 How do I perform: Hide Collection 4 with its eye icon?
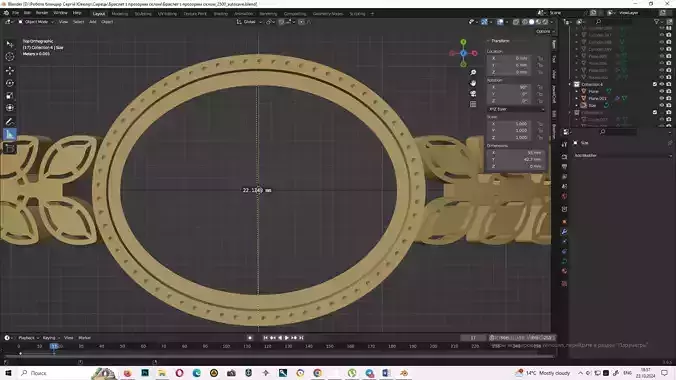click(662, 84)
